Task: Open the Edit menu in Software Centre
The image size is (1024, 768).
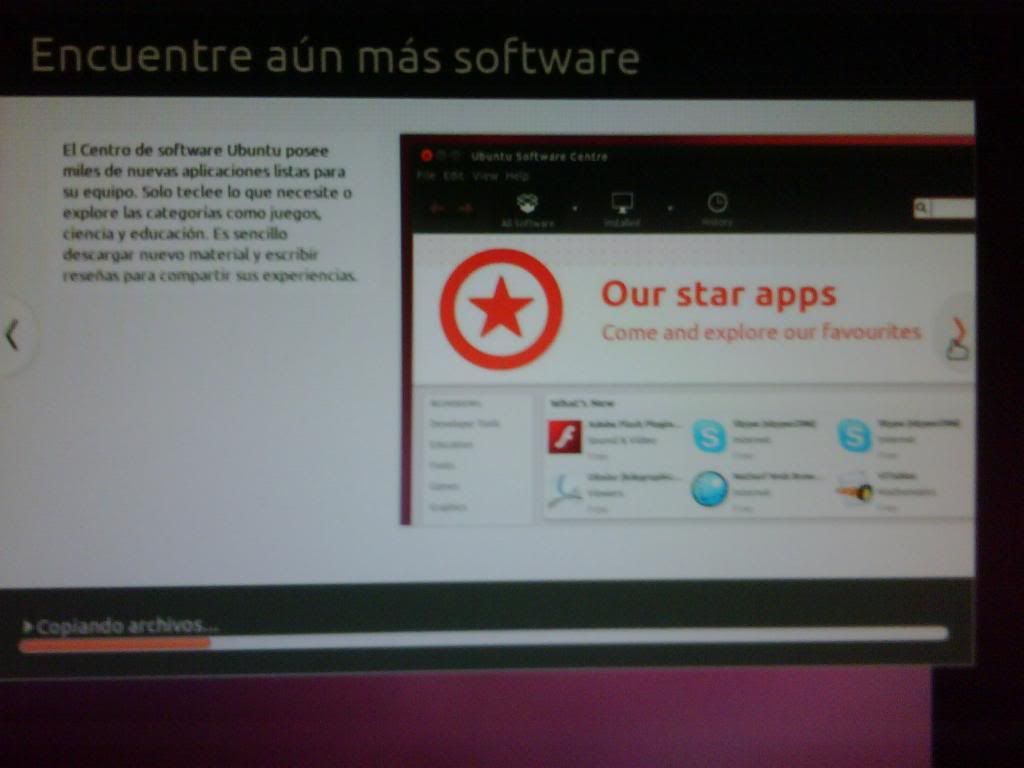Action: (453, 176)
